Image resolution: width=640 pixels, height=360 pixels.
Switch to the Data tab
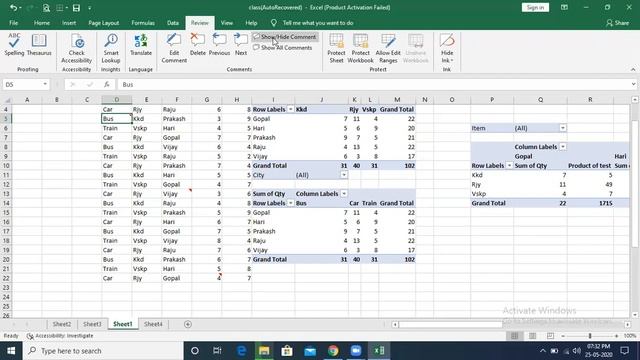173,23
